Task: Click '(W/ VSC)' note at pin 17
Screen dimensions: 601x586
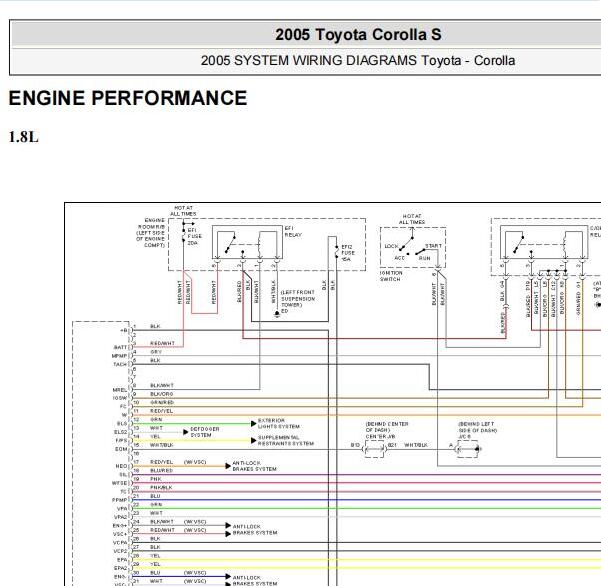Action: tap(195, 462)
